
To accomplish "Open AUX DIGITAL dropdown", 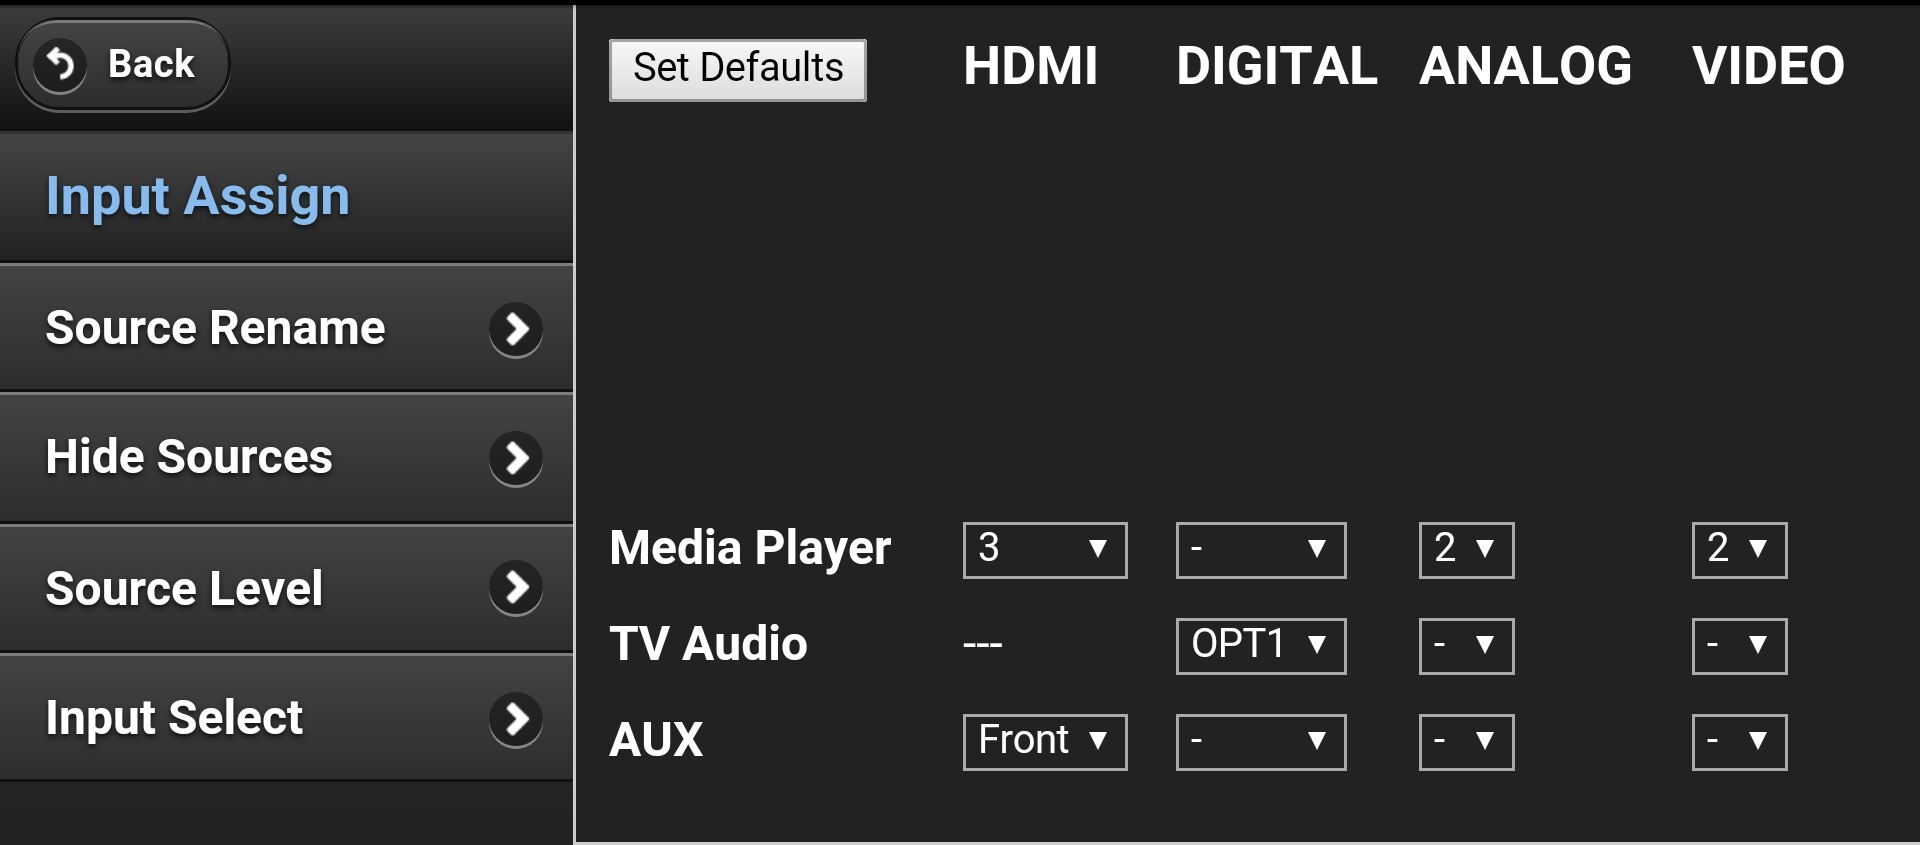I will click(x=1261, y=742).
